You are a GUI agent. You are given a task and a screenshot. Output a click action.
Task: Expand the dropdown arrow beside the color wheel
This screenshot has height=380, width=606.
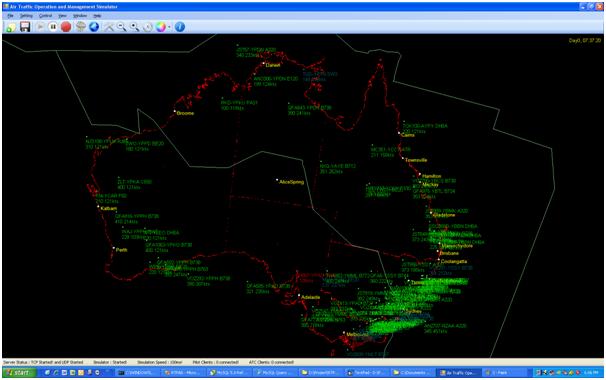coord(169,27)
